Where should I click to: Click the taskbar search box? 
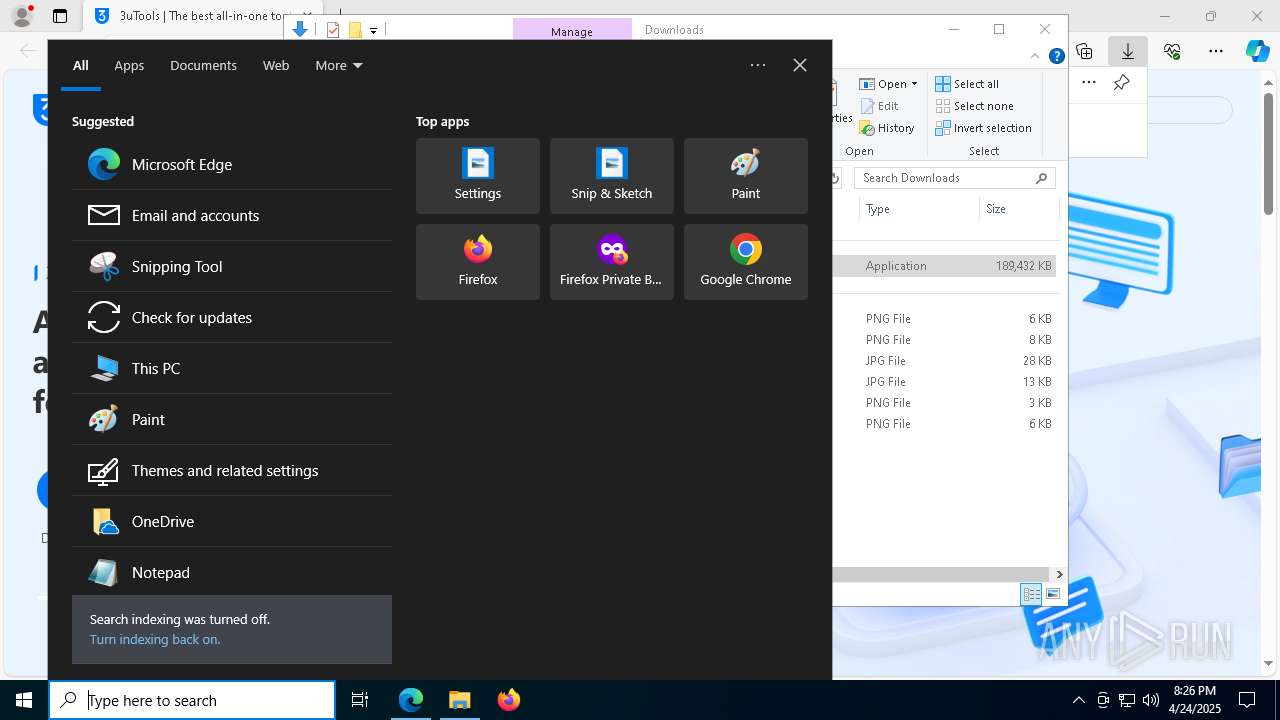(x=192, y=700)
